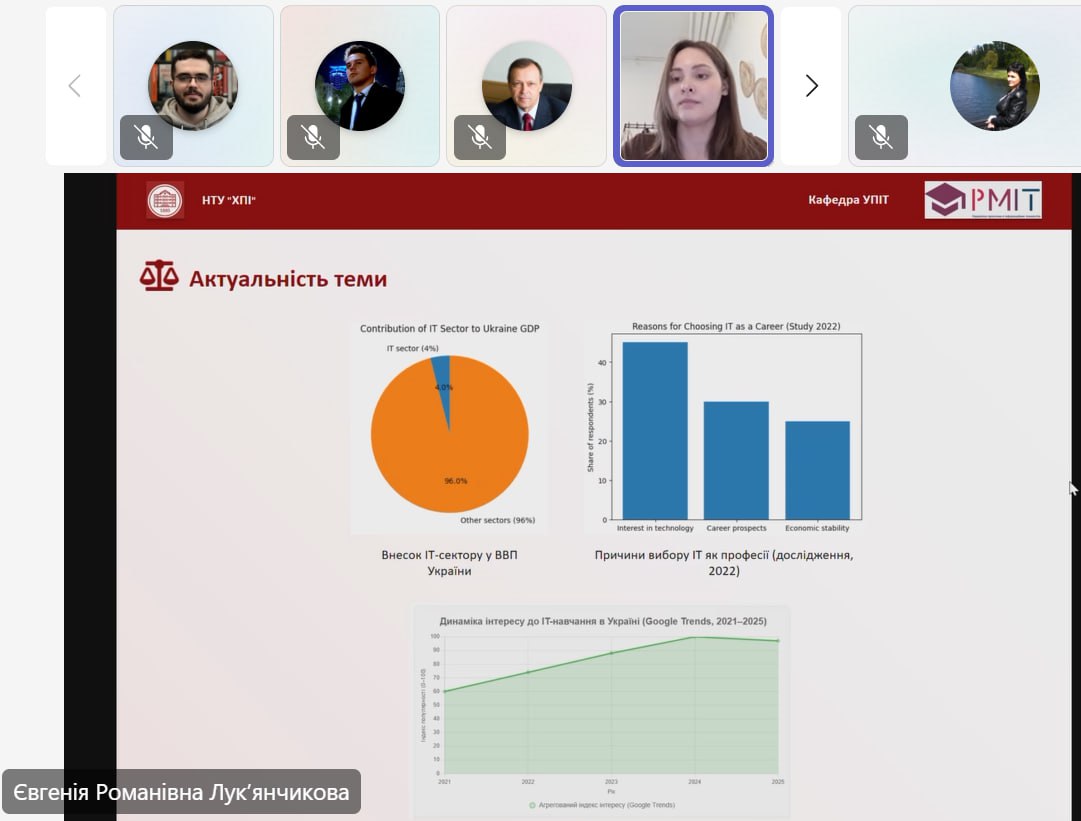Click the 'Кафедра УПІТ' header text
The image size is (1081, 821).
(849, 200)
